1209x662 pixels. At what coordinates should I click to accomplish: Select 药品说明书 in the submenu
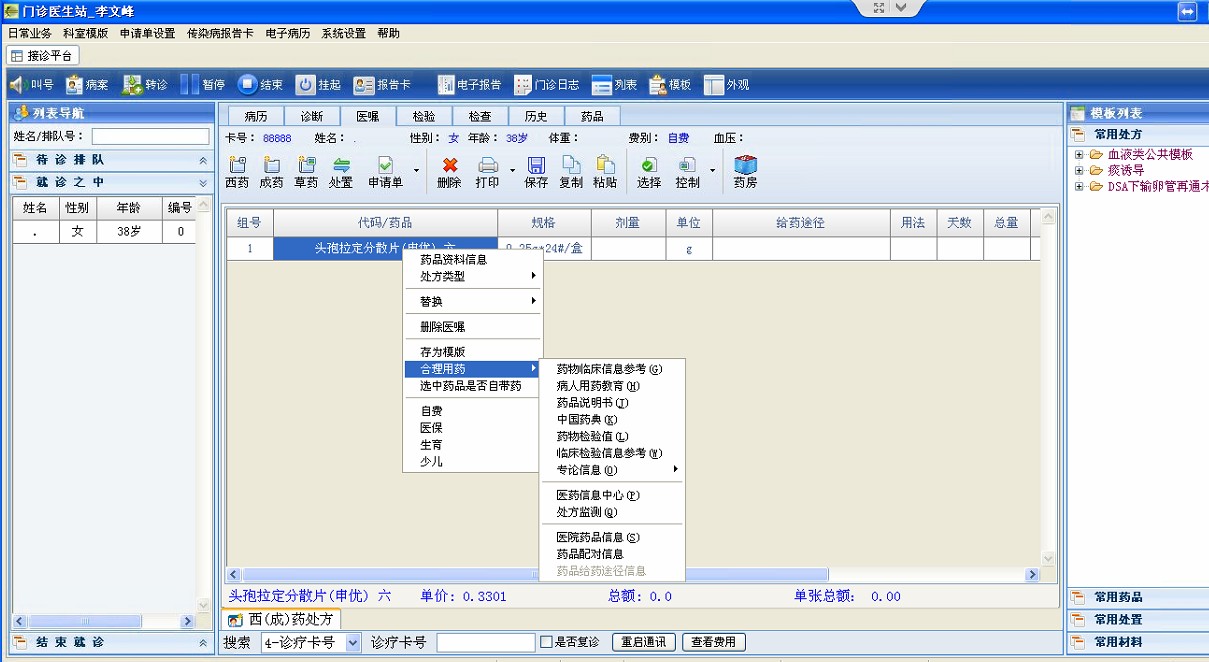click(x=592, y=403)
